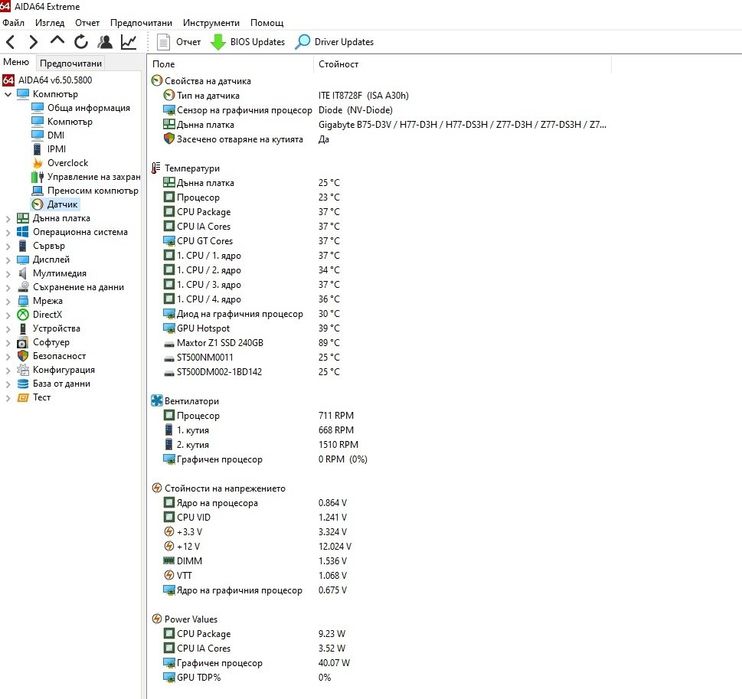Open the Отчет menu
The height and width of the screenshot is (699, 742).
tap(88, 23)
